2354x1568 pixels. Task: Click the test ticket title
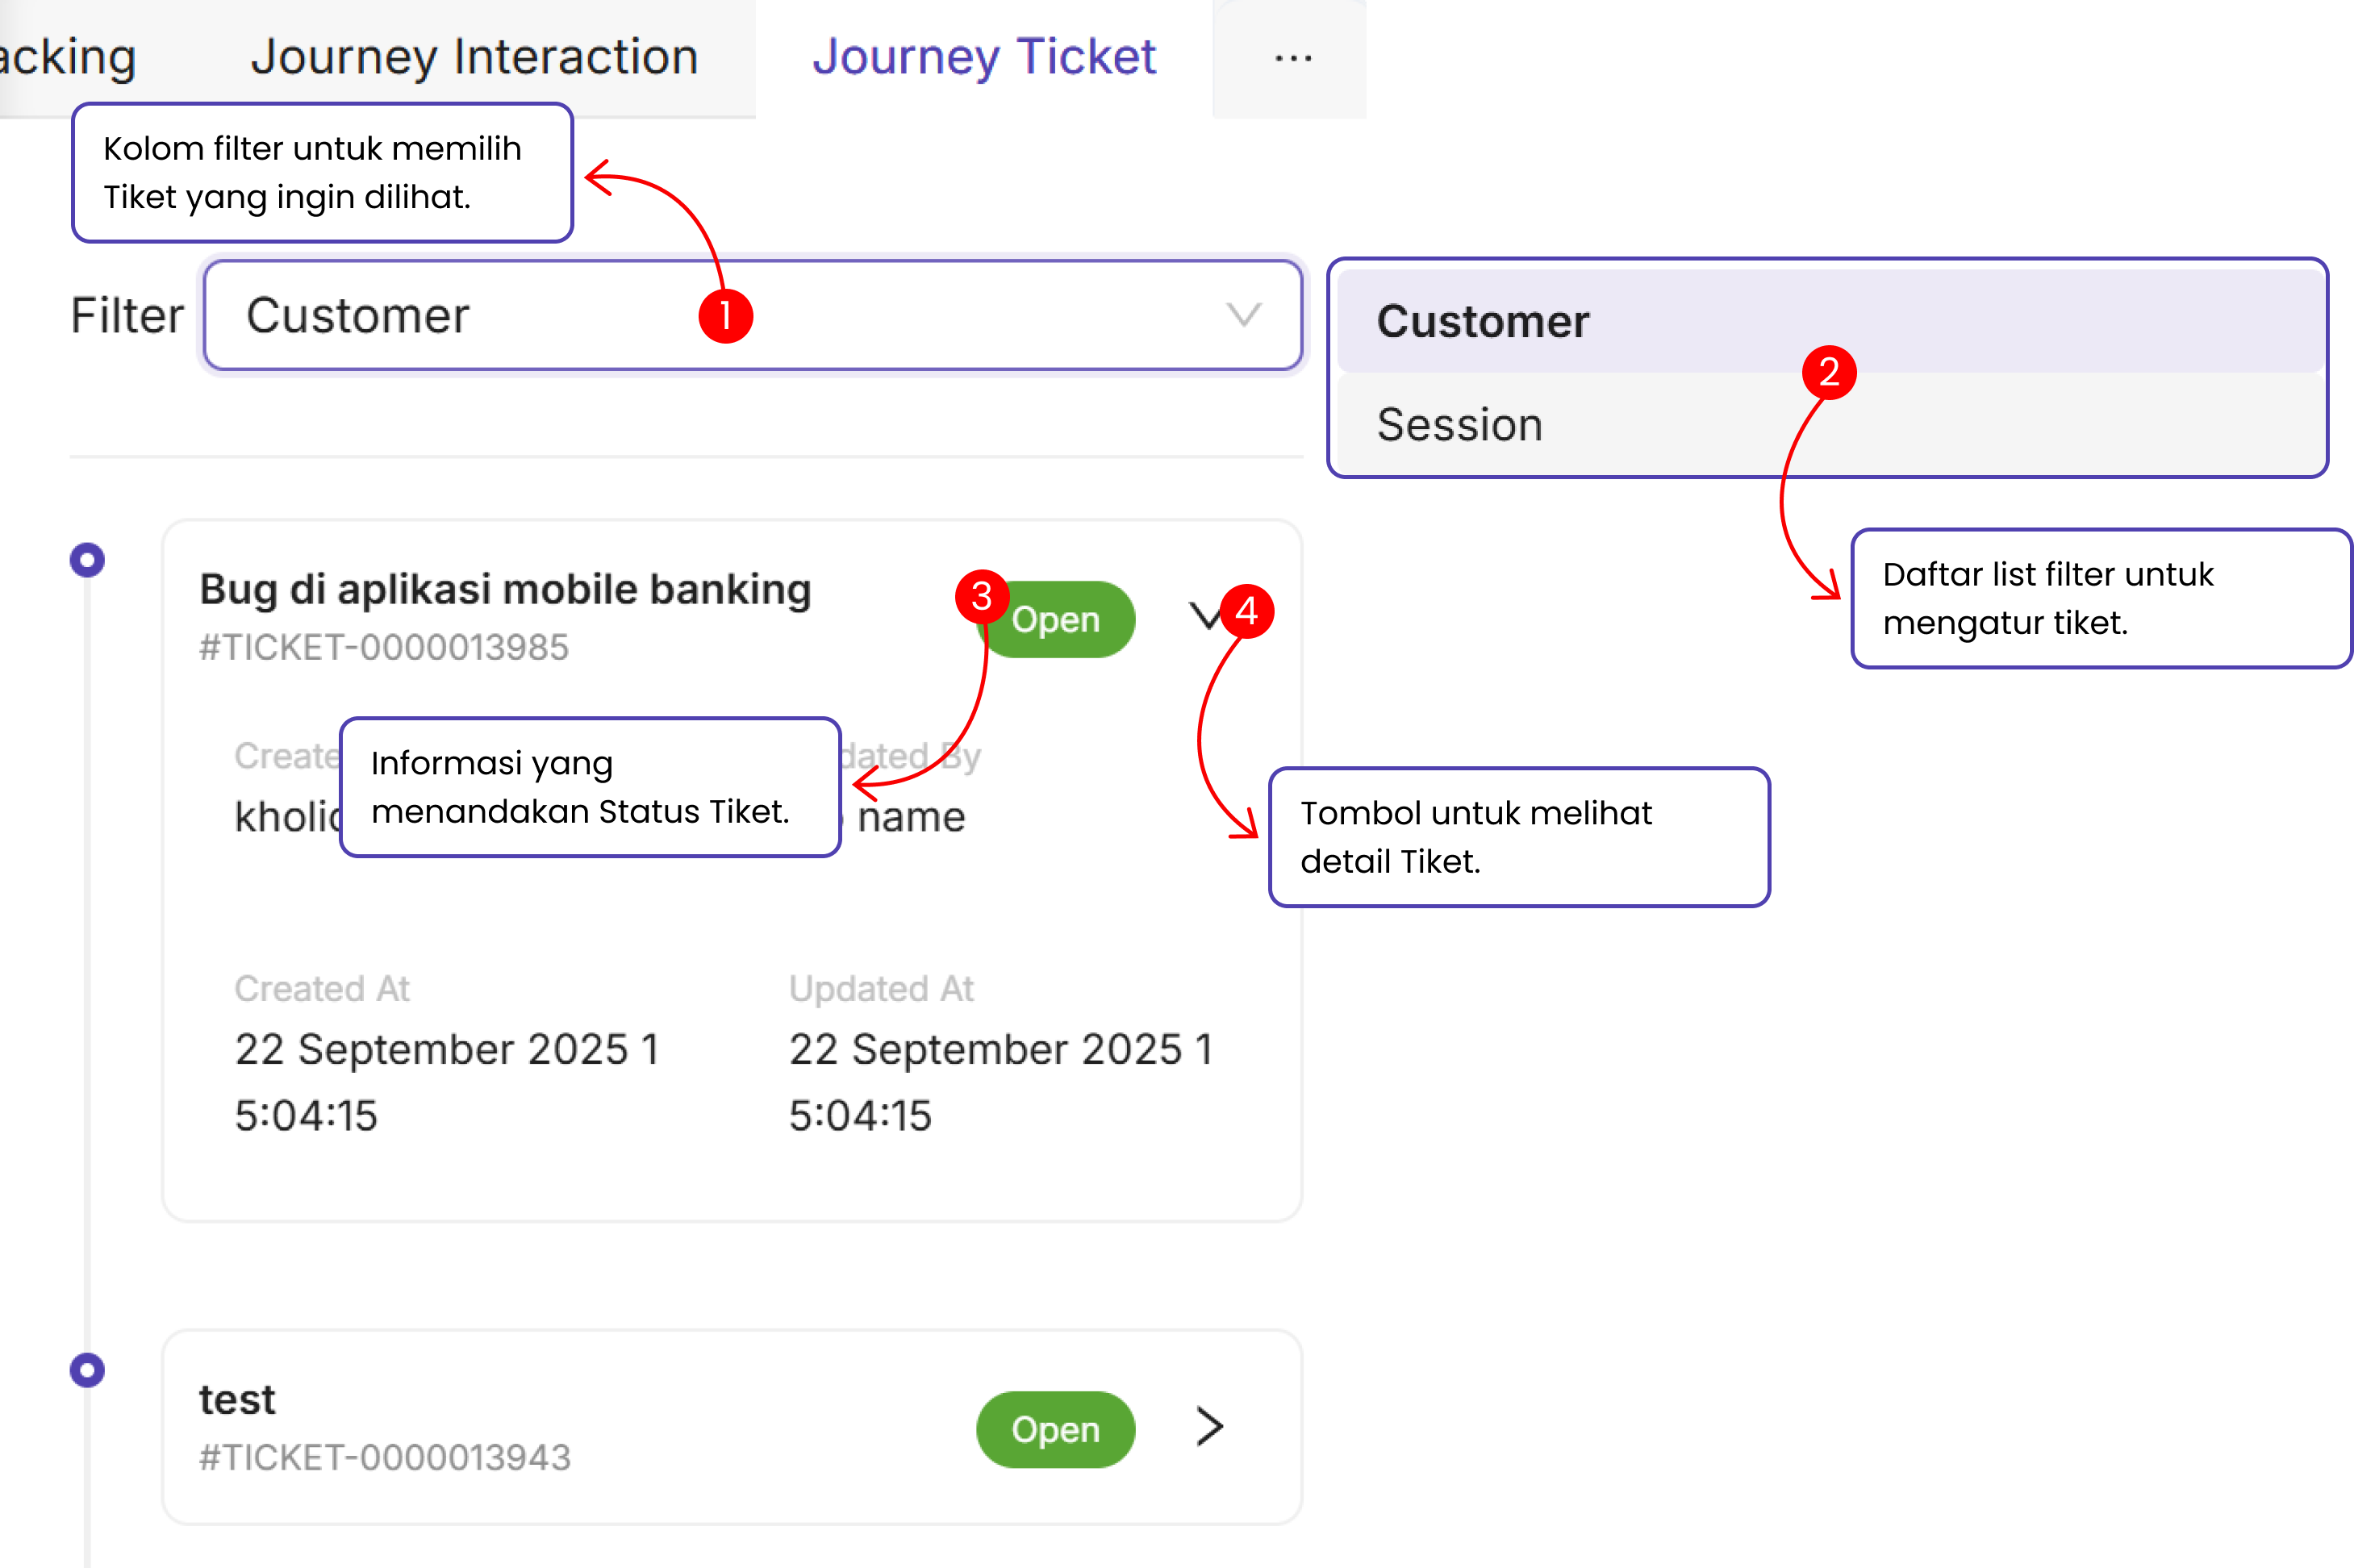(x=237, y=1400)
